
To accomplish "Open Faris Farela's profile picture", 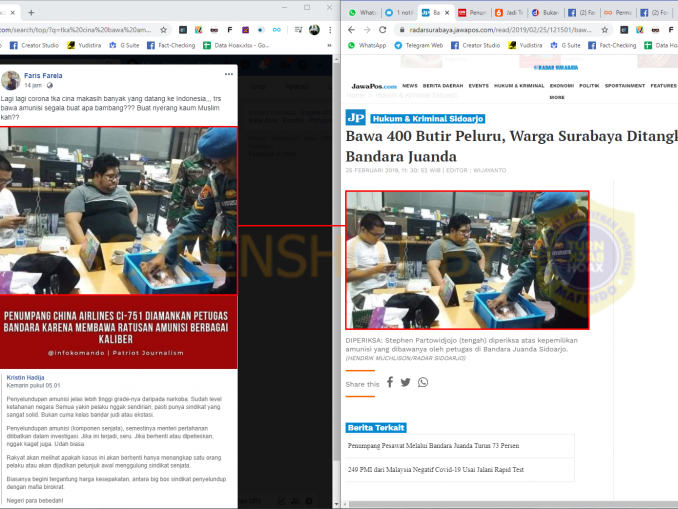I will pyautogui.click(x=11, y=80).
